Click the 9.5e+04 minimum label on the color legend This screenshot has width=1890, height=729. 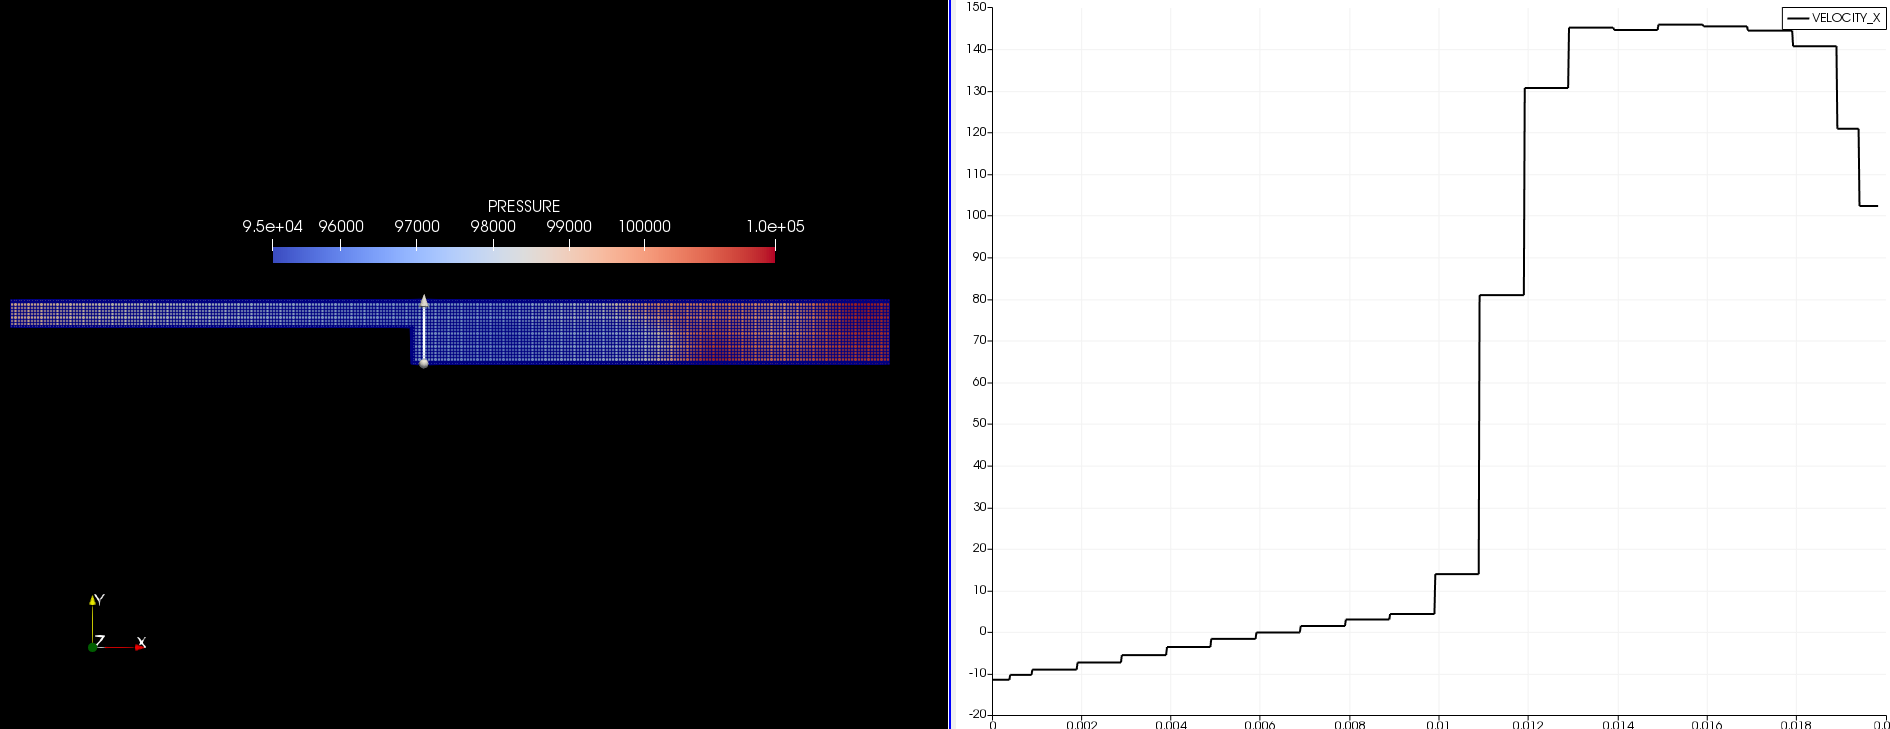coord(272,227)
